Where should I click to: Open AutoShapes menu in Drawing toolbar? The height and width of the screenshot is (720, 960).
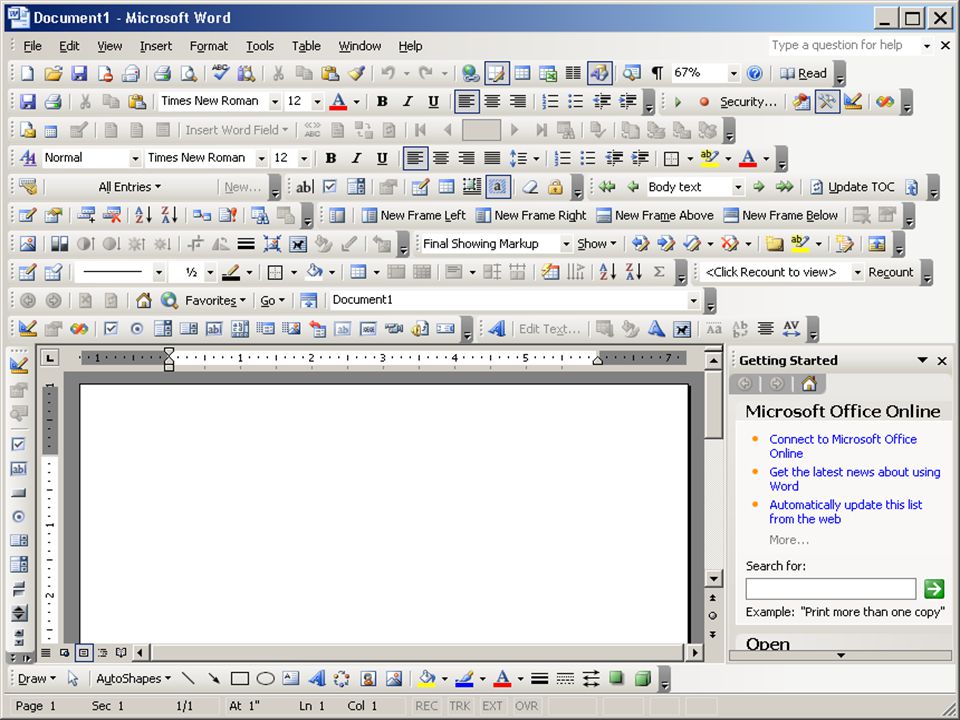(133, 678)
